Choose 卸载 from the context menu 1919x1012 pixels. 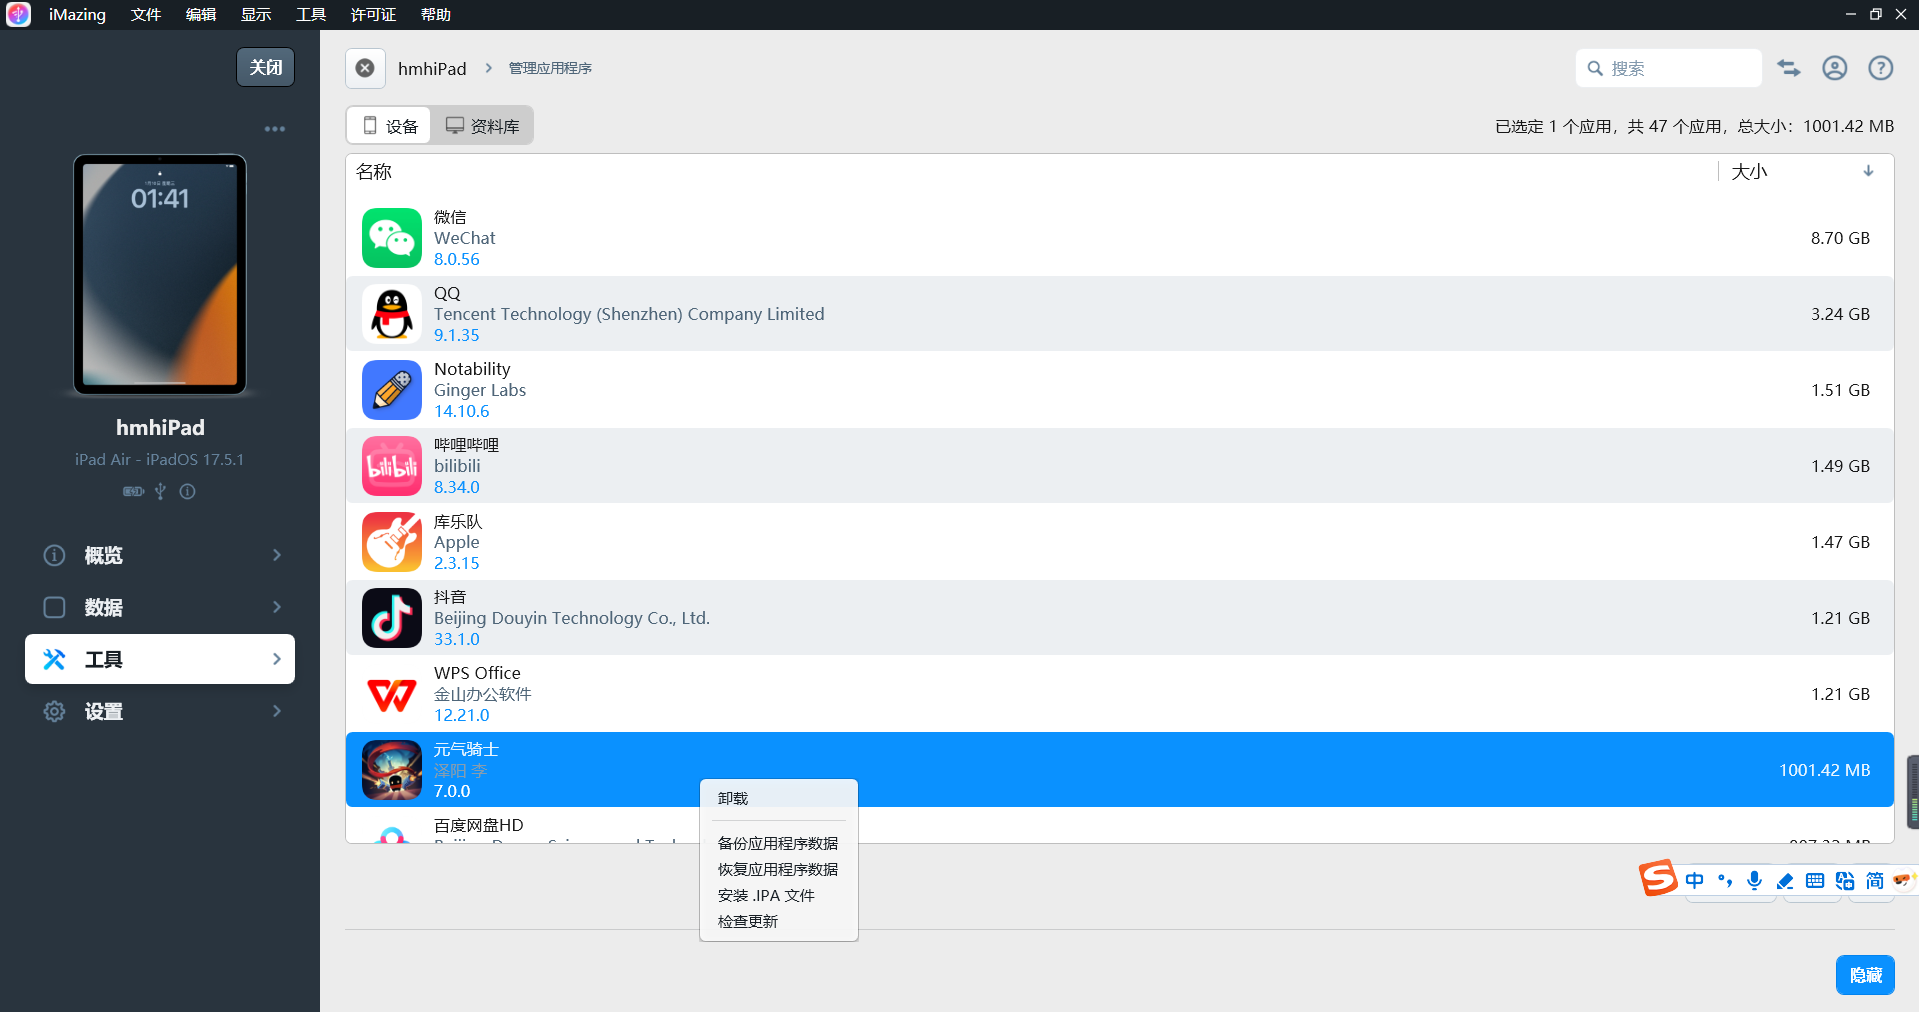coord(733,798)
